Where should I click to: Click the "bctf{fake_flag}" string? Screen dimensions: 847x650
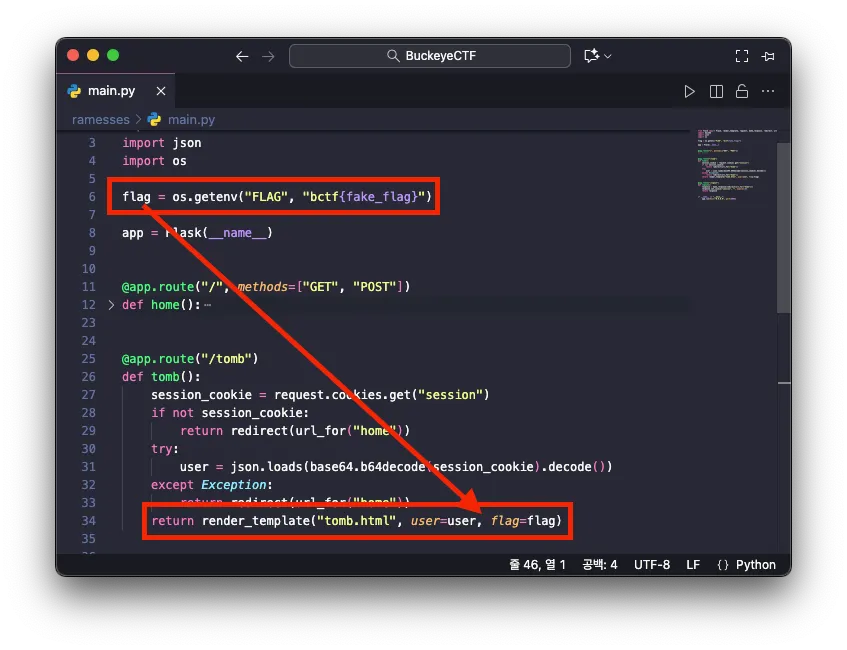[x=364, y=197]
